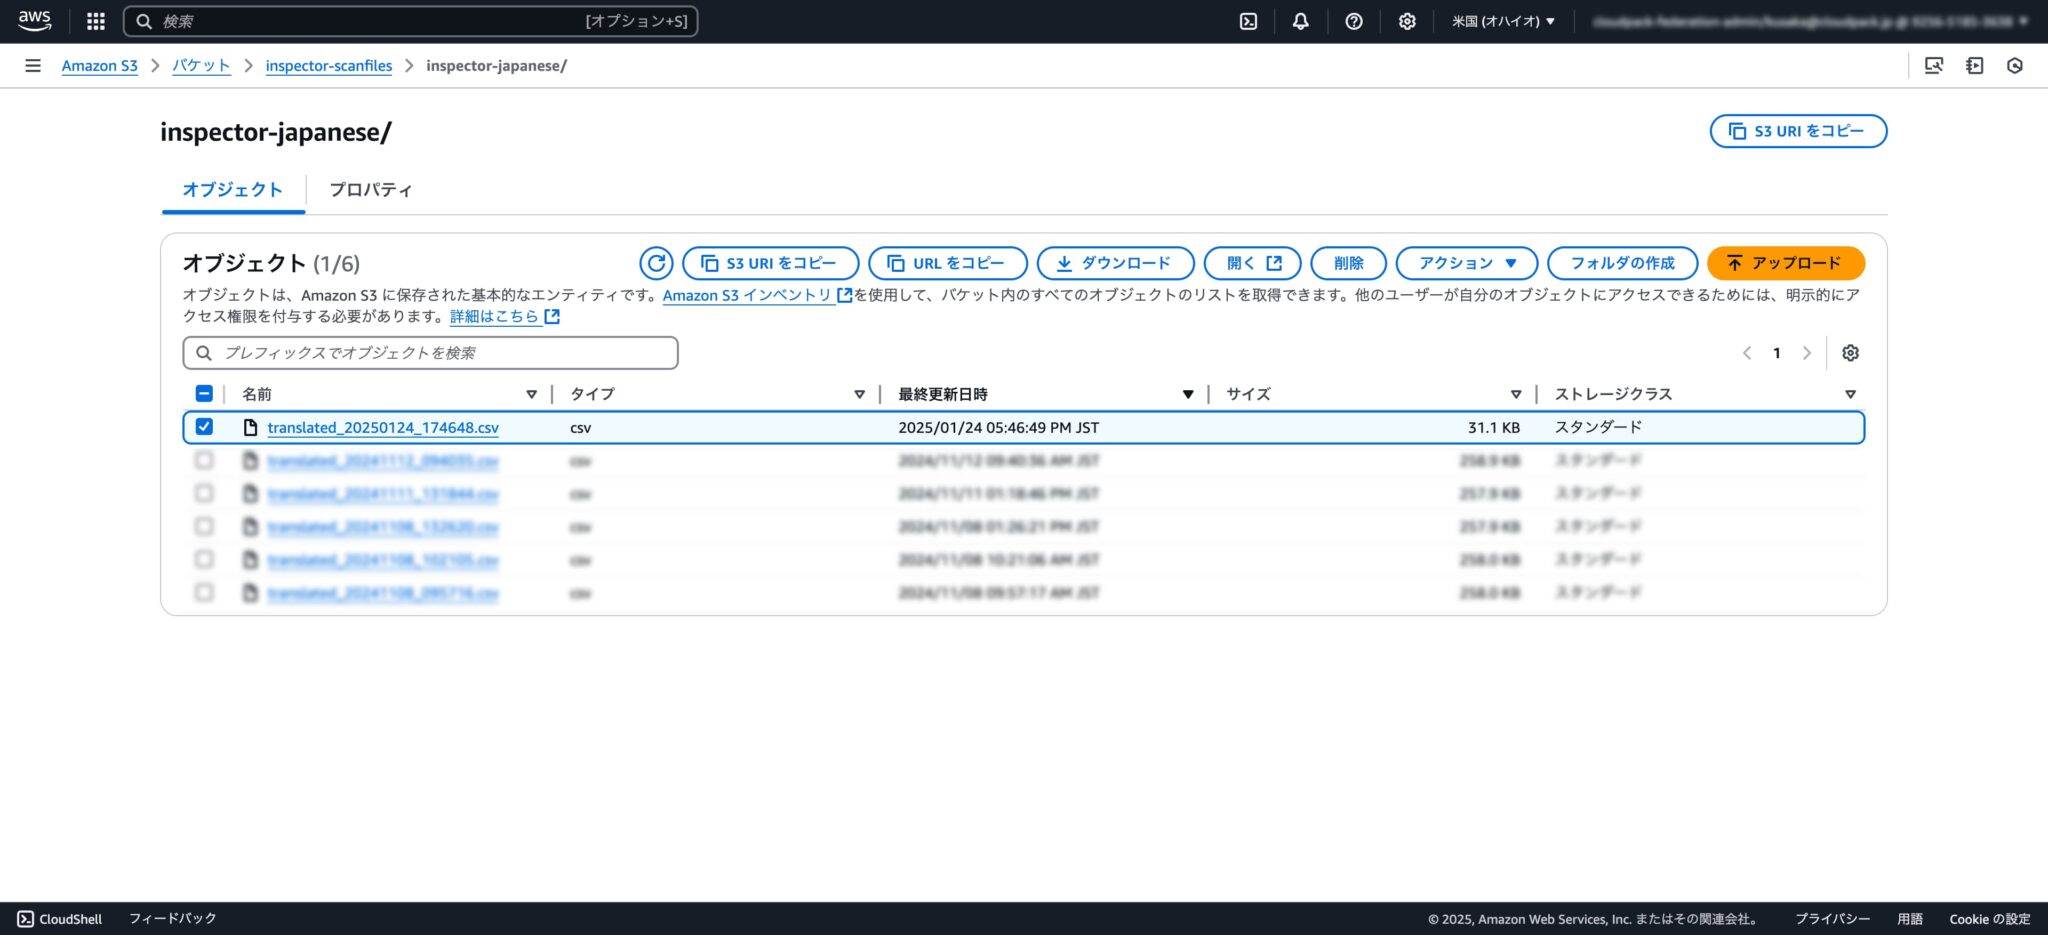
Task: Click the AWS logo to go home
Action: 33,20
